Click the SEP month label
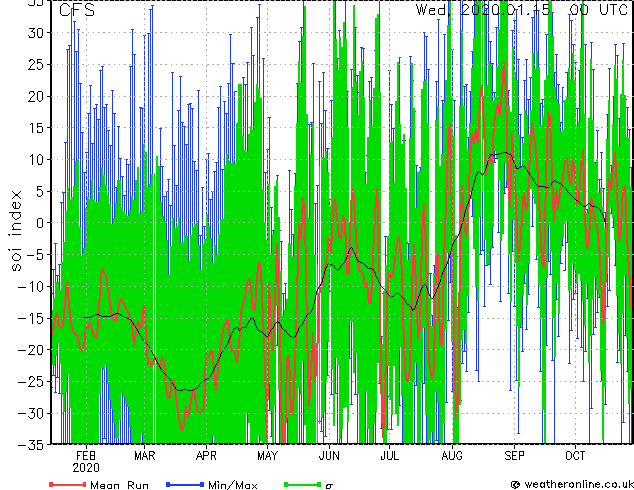Image resolution: width=634 pixels, height=490 pixels. pos(514,456)
